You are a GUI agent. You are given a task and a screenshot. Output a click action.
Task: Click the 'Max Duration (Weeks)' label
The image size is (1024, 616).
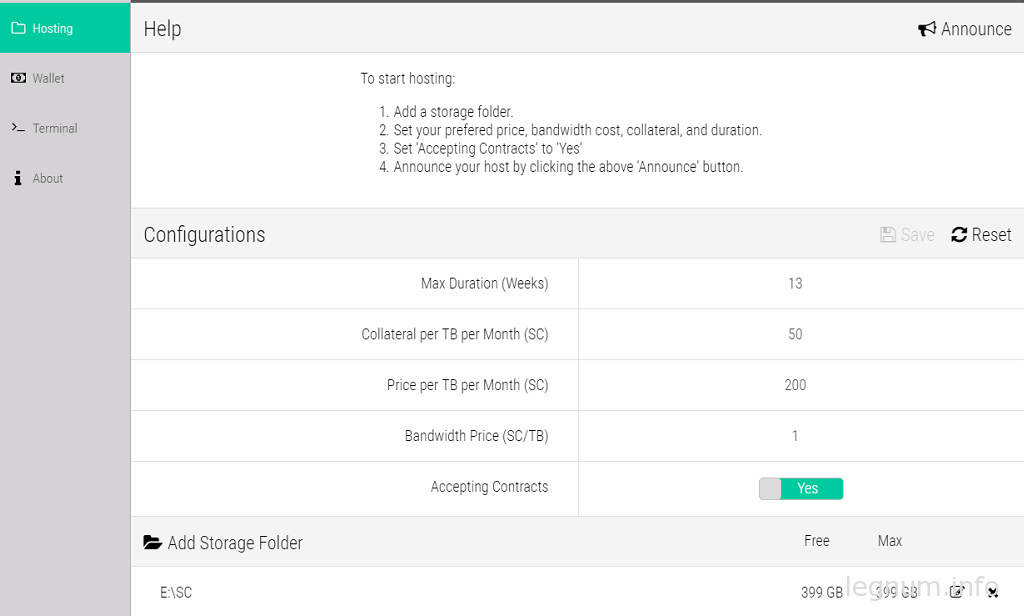click(485, 284)
